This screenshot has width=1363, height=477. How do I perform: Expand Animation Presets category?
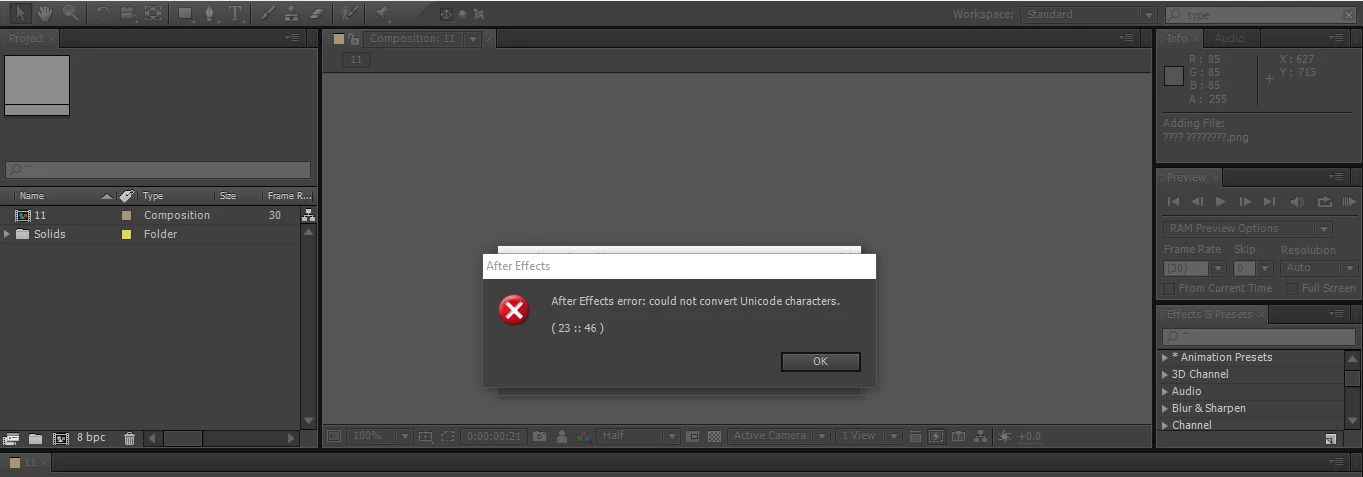[1164, 357]
